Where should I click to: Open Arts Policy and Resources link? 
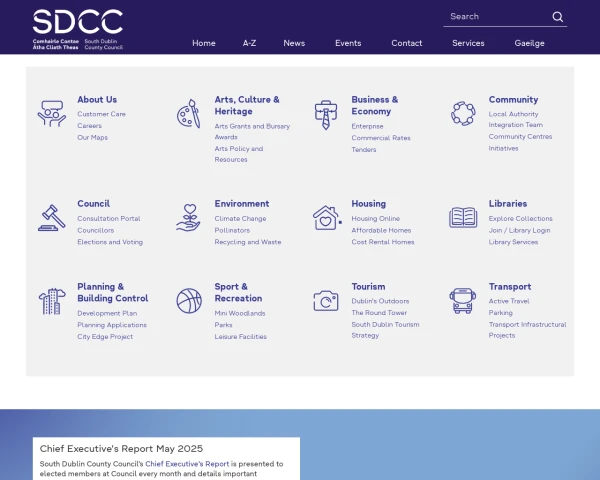(238, 154)
